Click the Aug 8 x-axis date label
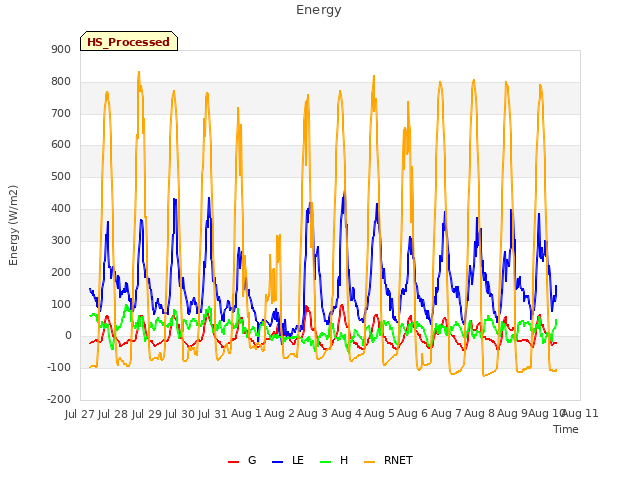This screenshot has height=480, width=640. [x=479, y=414]
